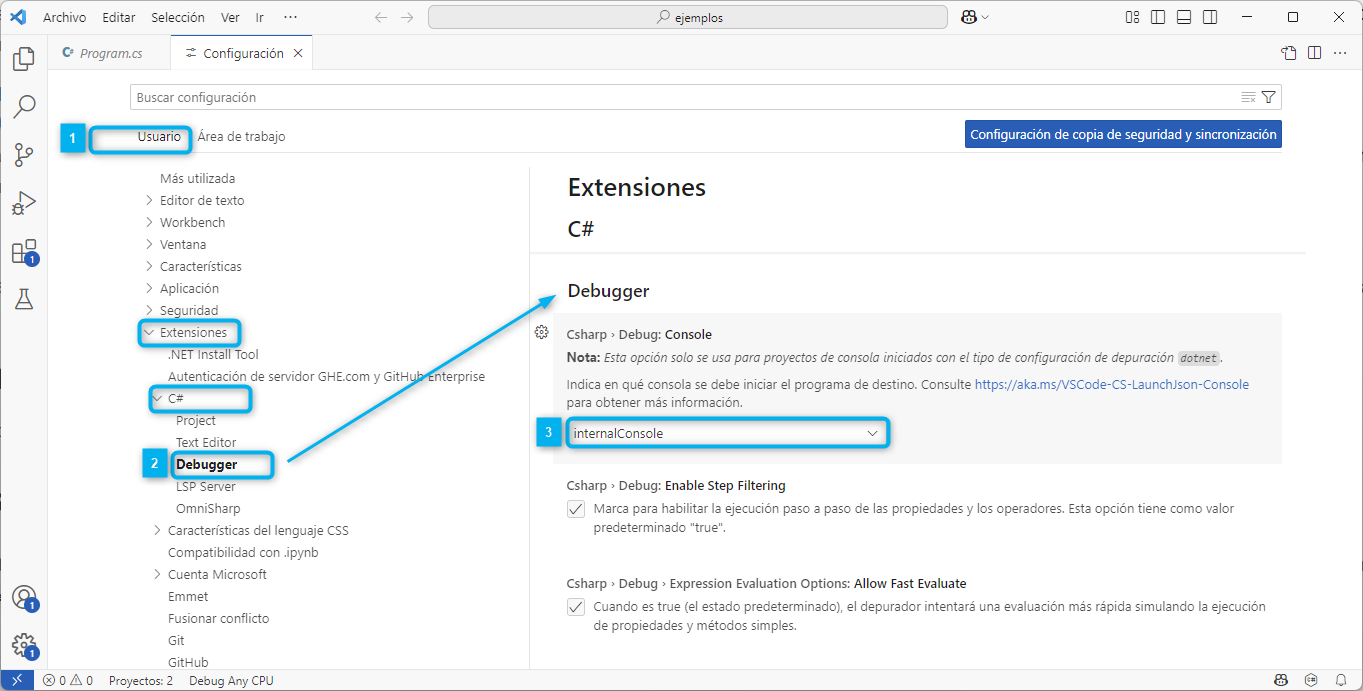
Task: Open Run and Debug view
Action: point(24,202)
